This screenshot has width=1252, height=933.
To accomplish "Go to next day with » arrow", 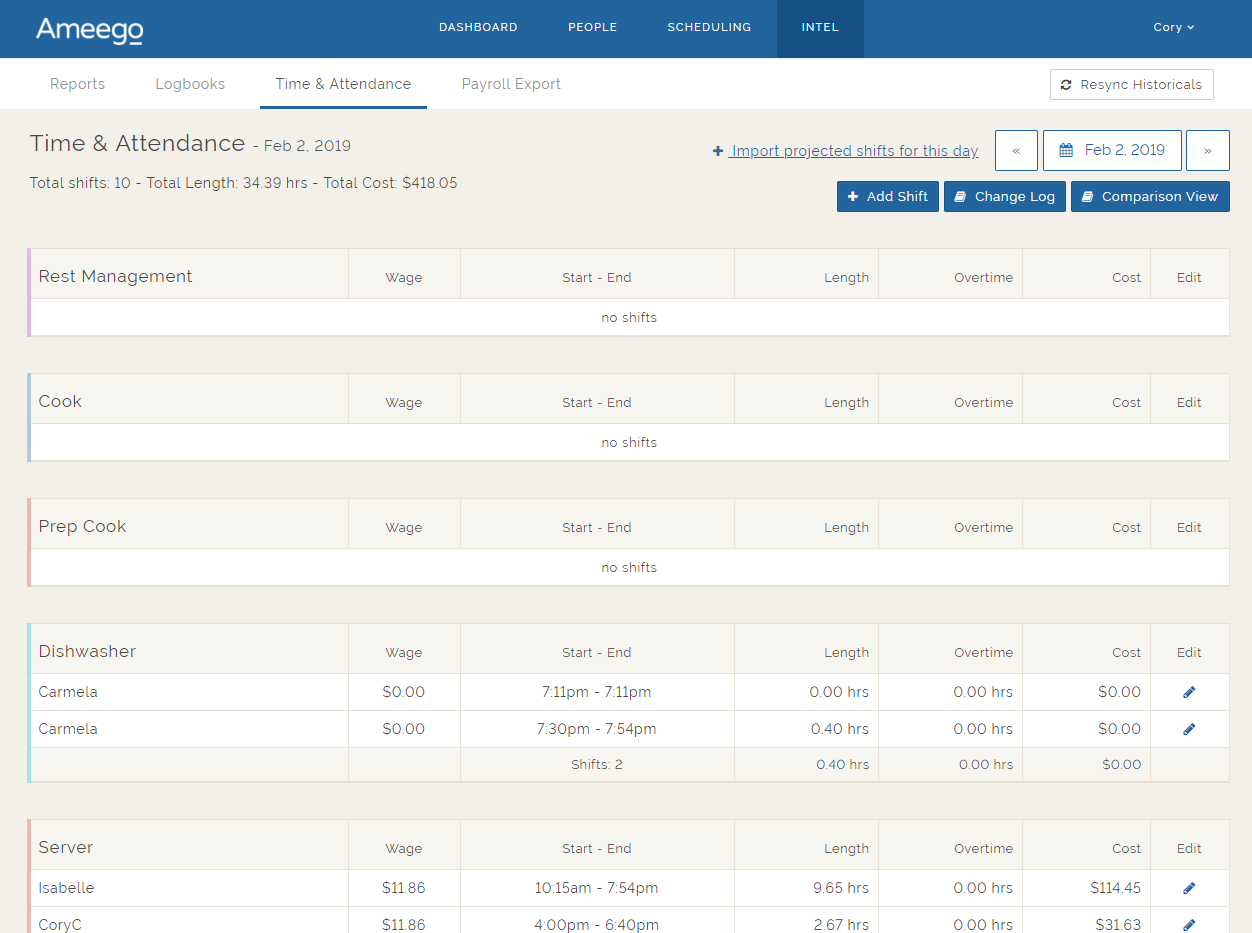I will coord(1207,150).
